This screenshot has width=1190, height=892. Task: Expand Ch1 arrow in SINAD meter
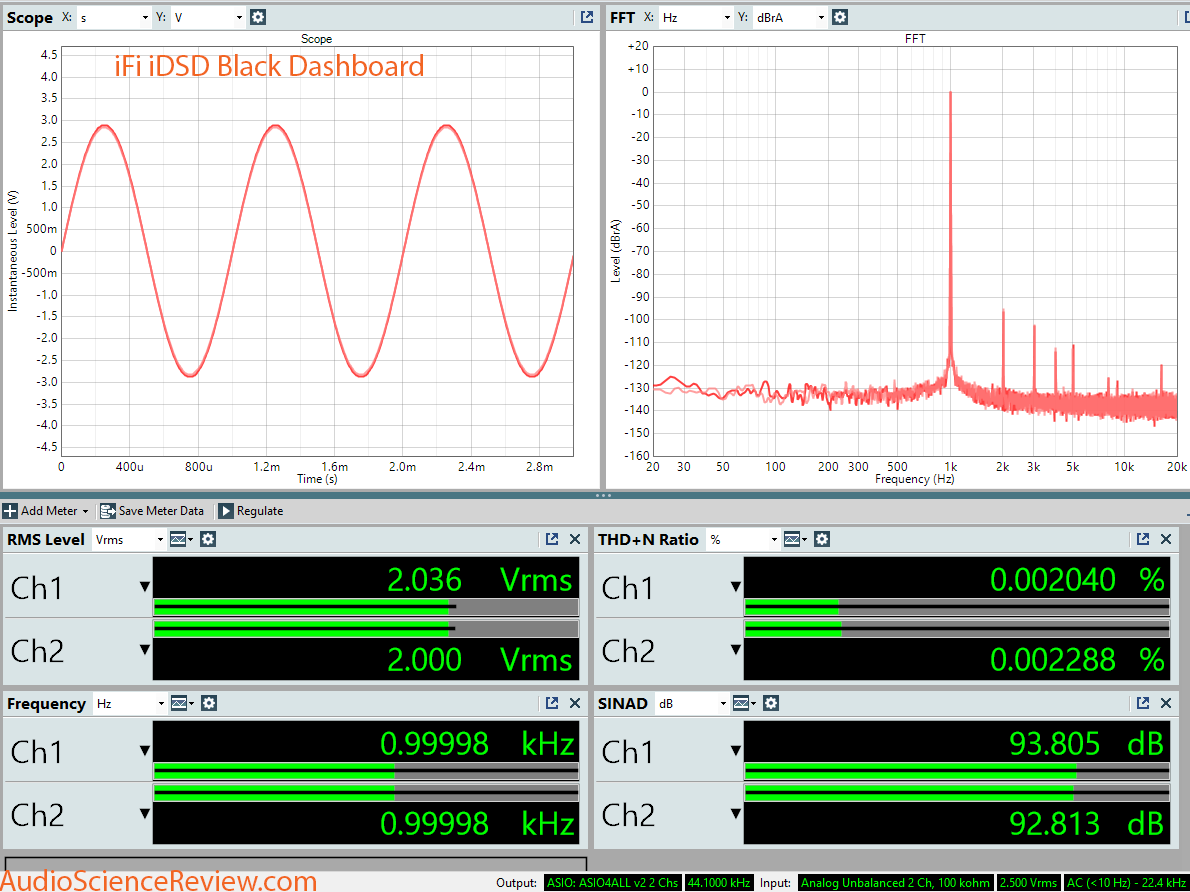735,750
